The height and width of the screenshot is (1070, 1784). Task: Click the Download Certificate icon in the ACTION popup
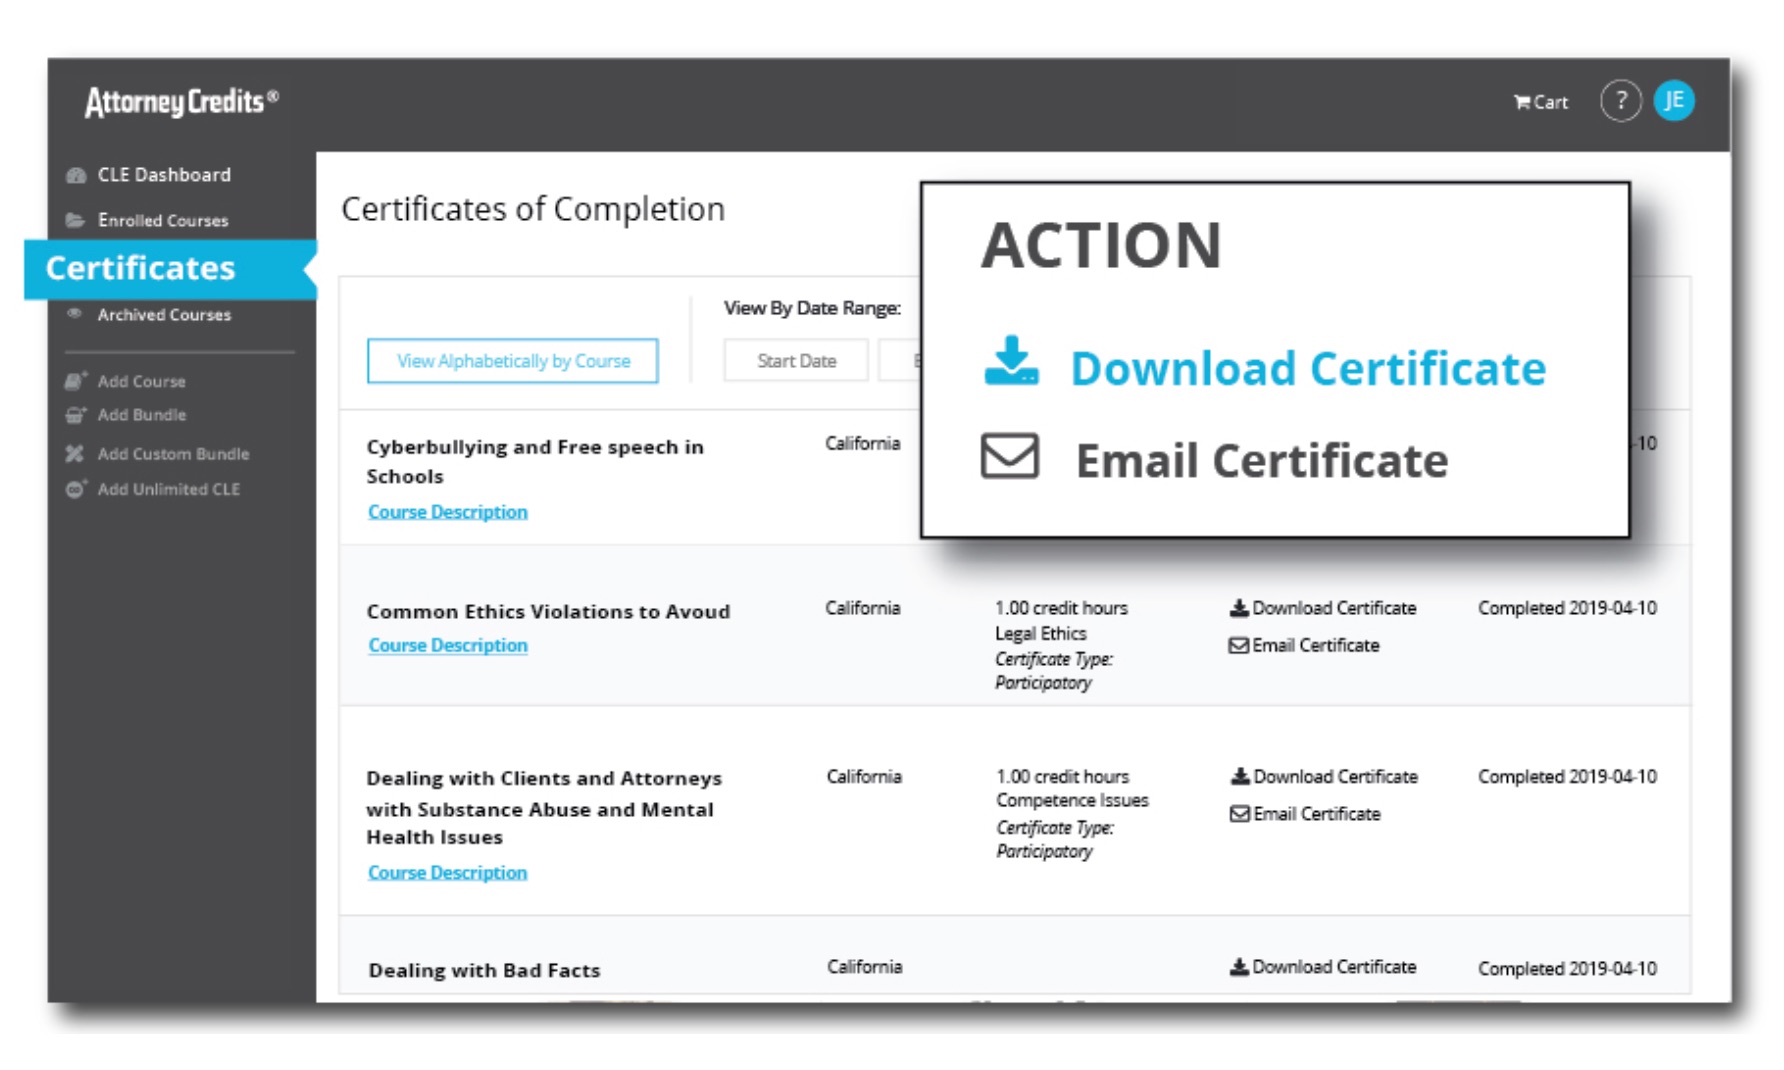click(1010, 366)
